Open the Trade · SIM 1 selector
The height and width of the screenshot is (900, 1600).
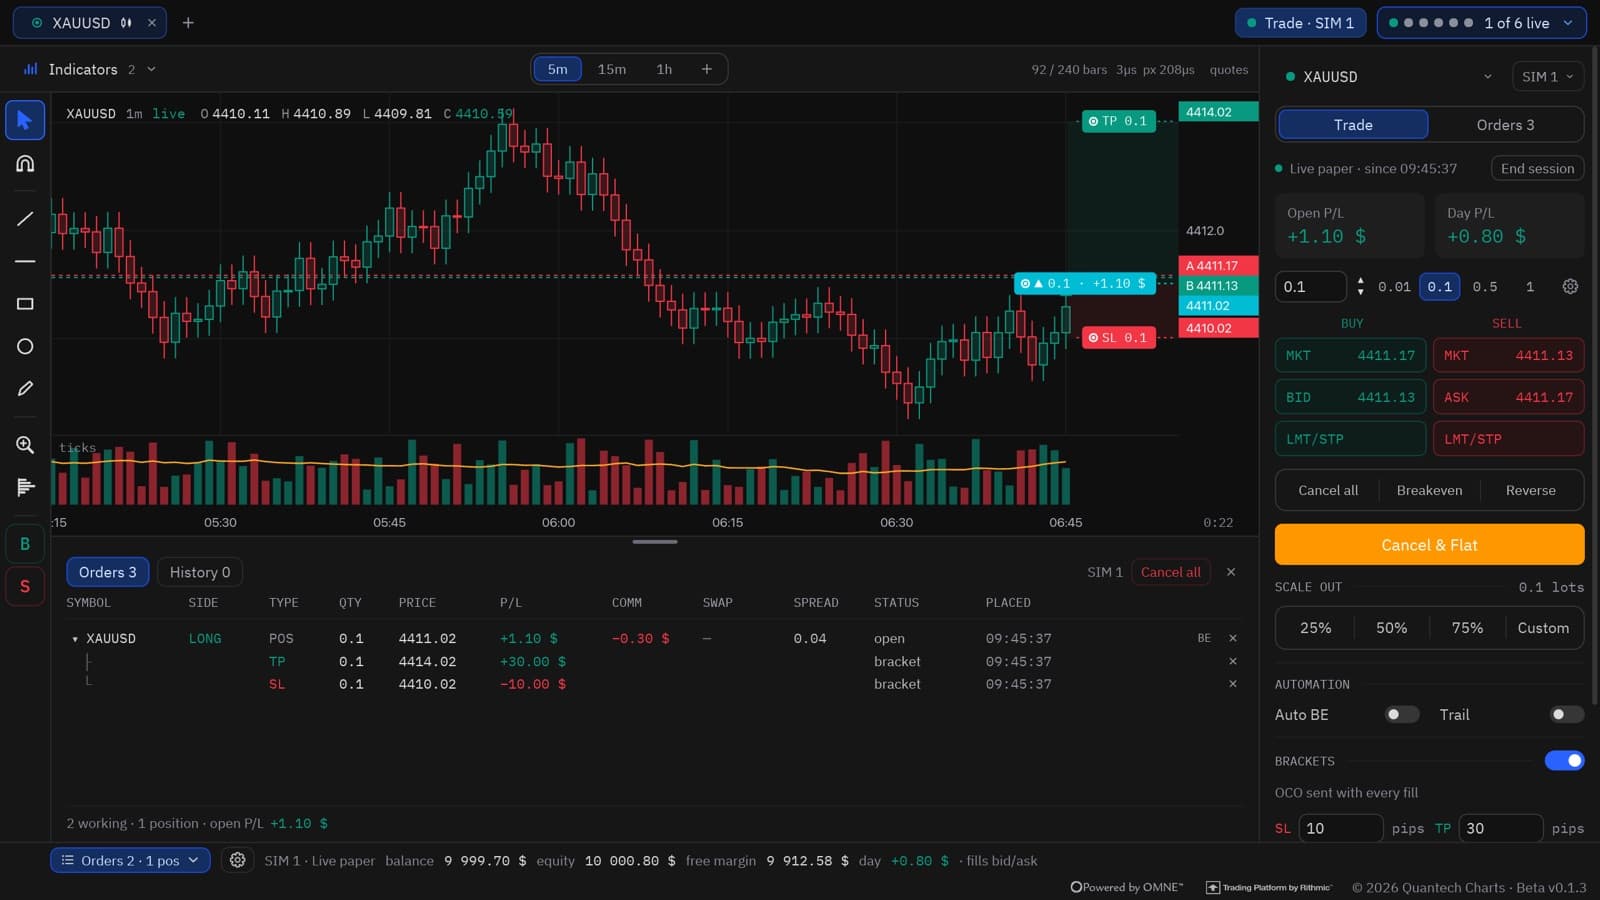point(1300,23)
